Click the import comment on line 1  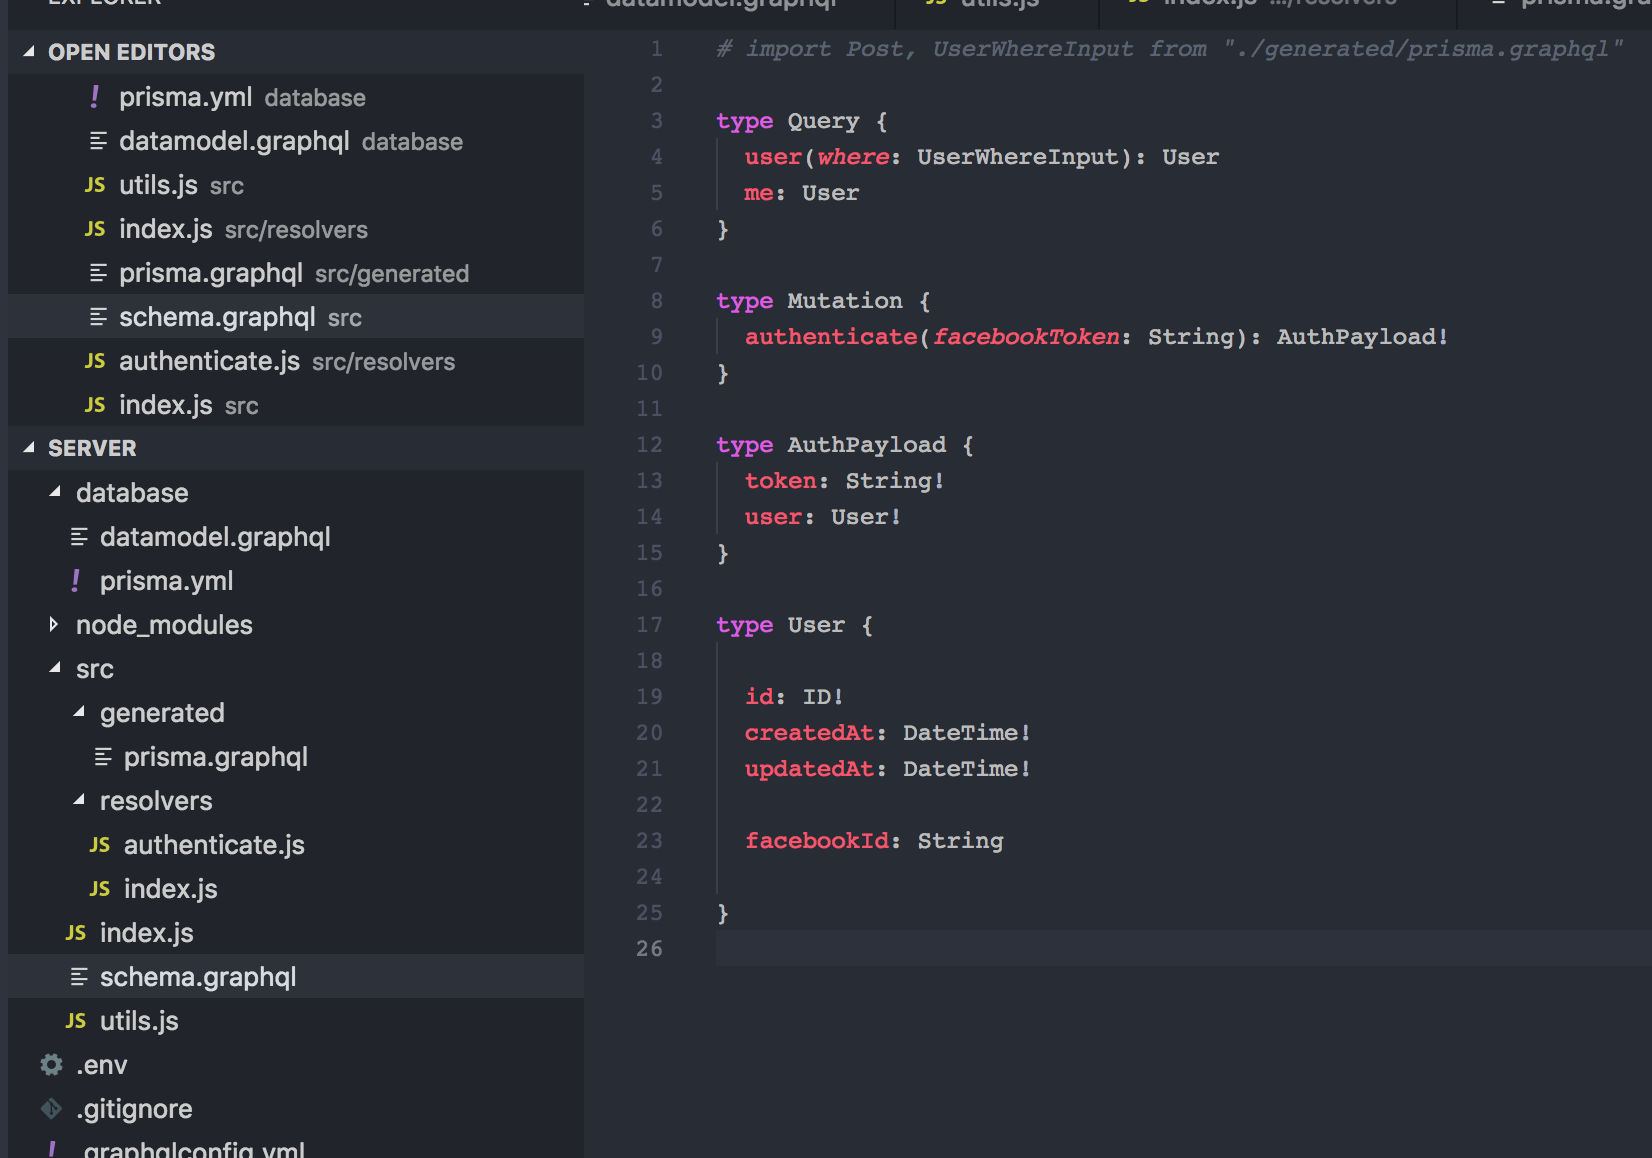click(1170, 49)
